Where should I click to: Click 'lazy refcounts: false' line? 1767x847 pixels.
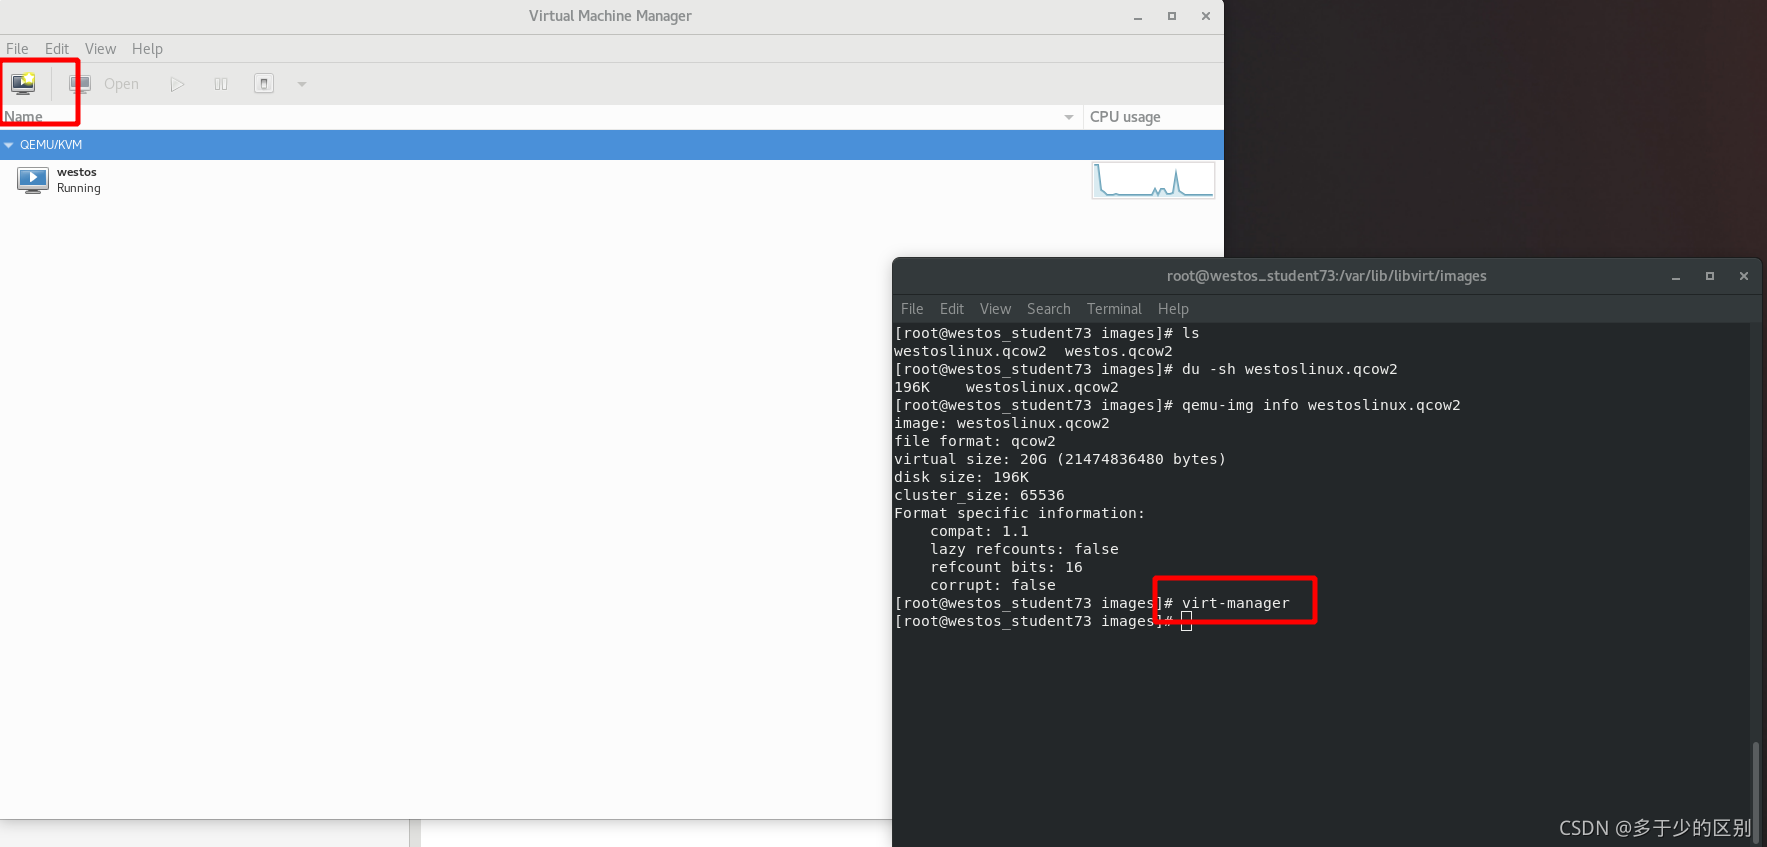coord(1024,549)
